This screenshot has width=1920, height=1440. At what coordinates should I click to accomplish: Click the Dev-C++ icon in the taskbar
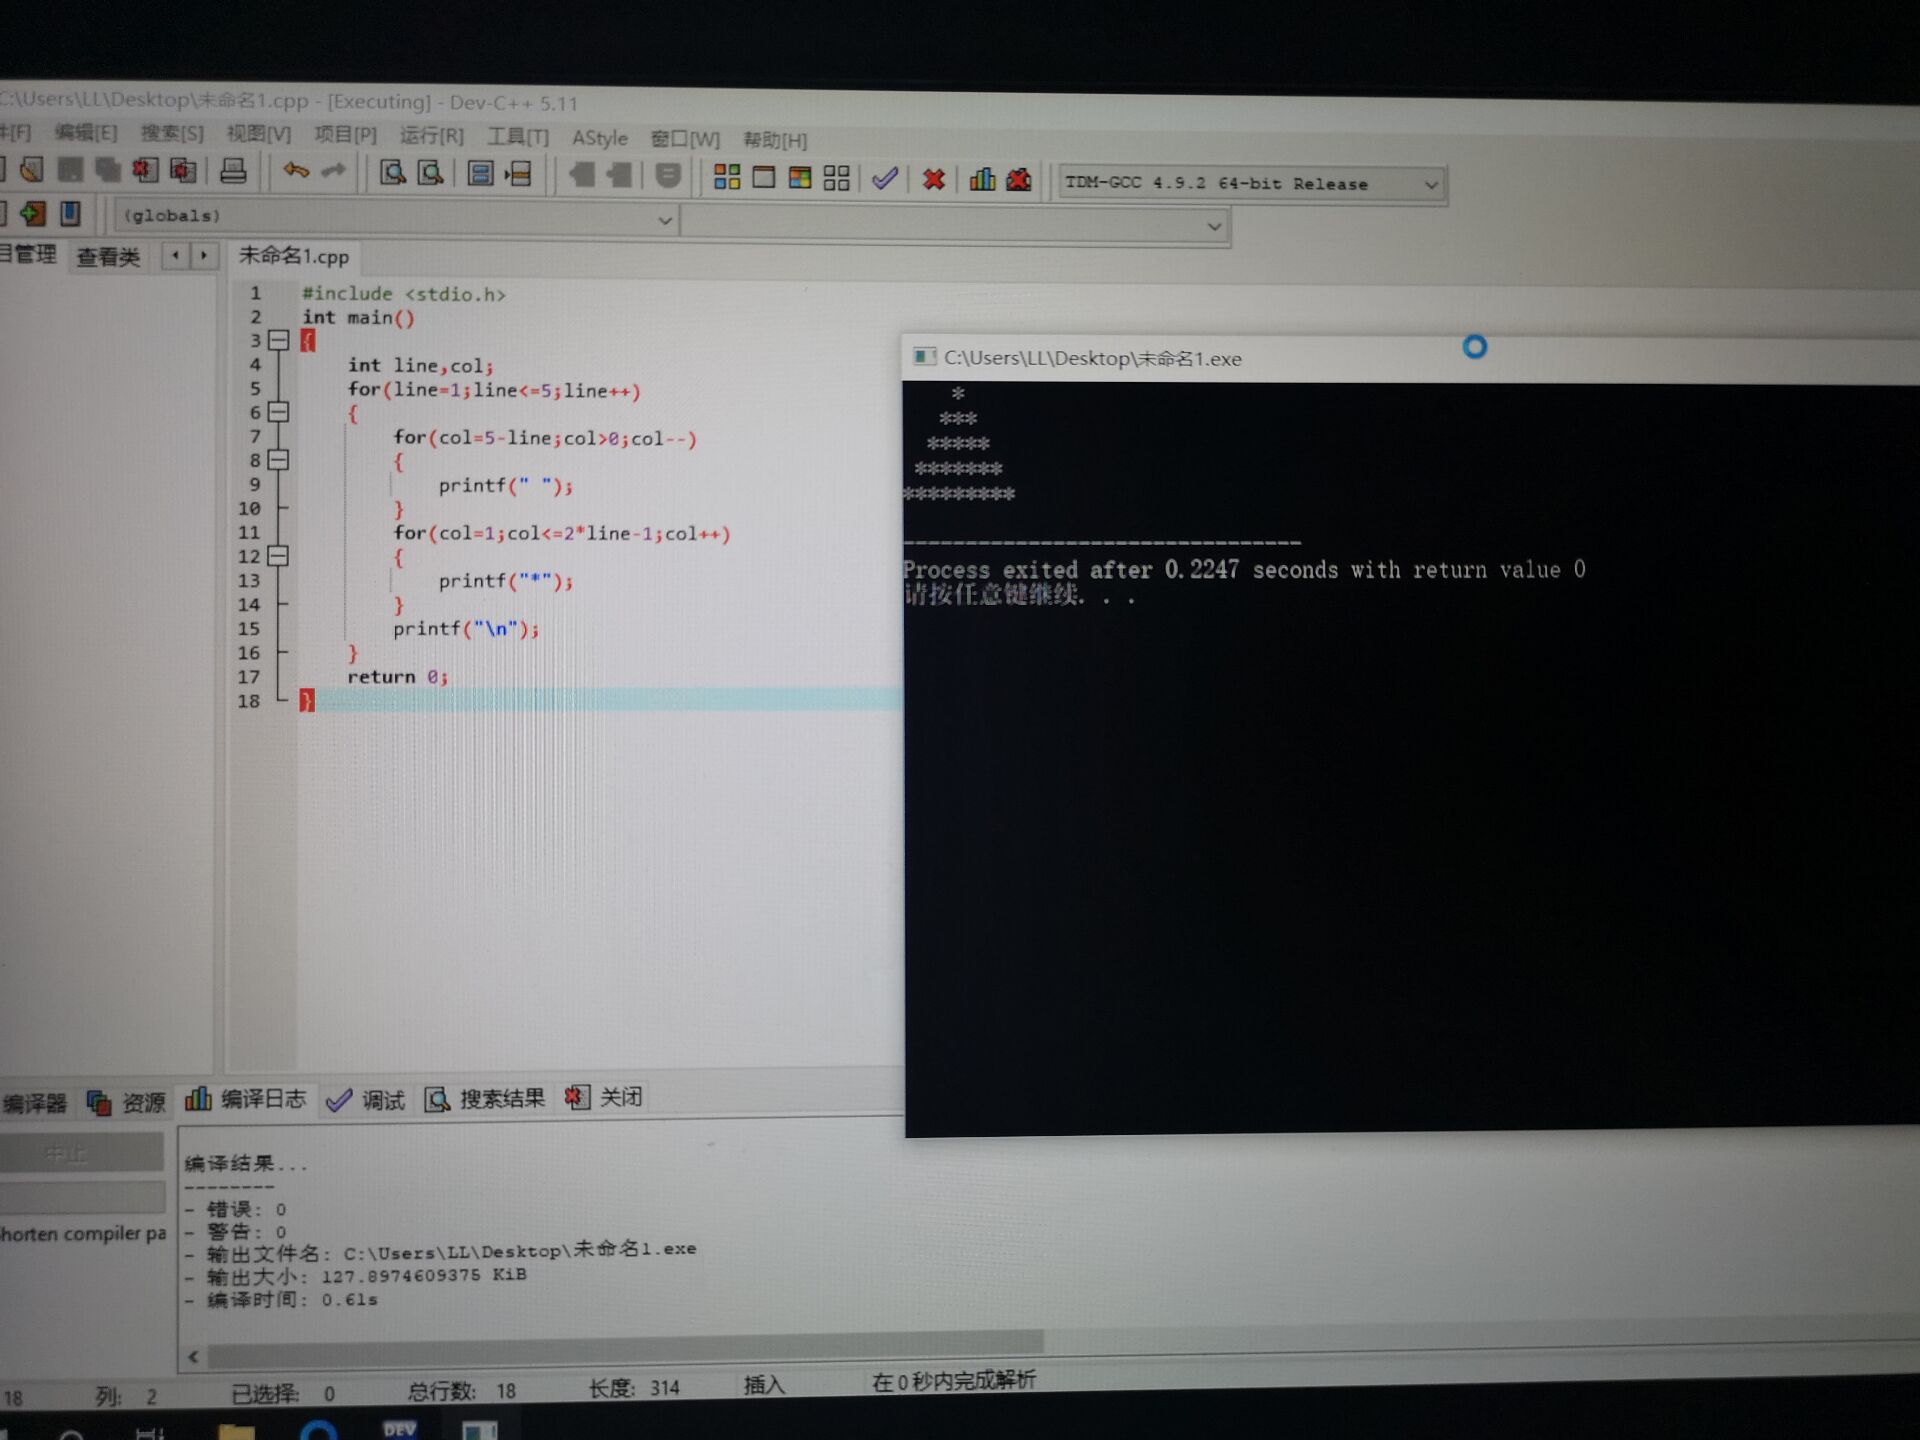point(399,1429)
